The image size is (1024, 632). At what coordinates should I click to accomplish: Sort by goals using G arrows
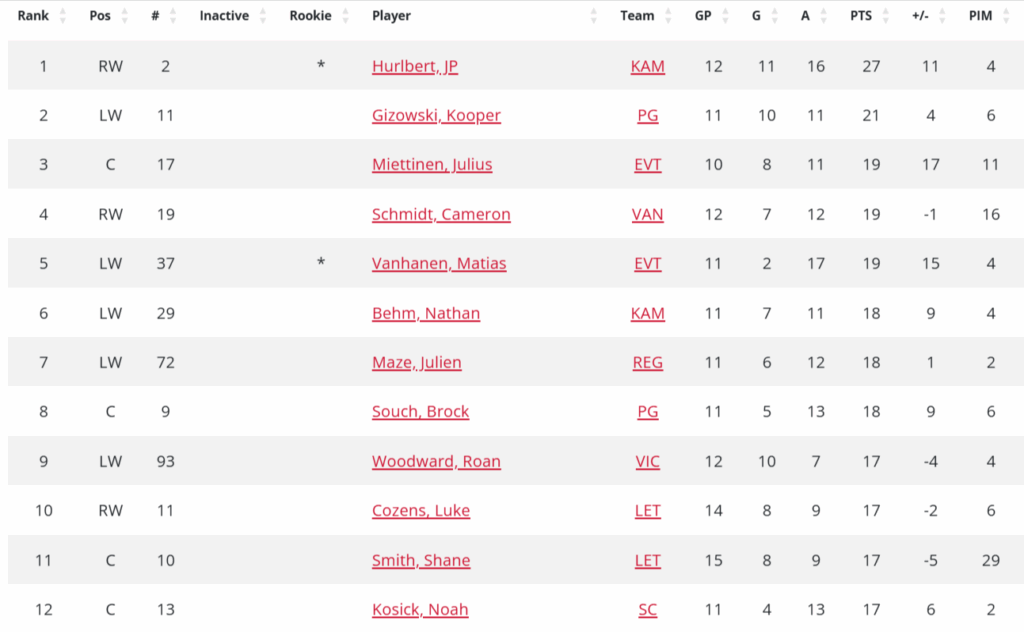774,16
